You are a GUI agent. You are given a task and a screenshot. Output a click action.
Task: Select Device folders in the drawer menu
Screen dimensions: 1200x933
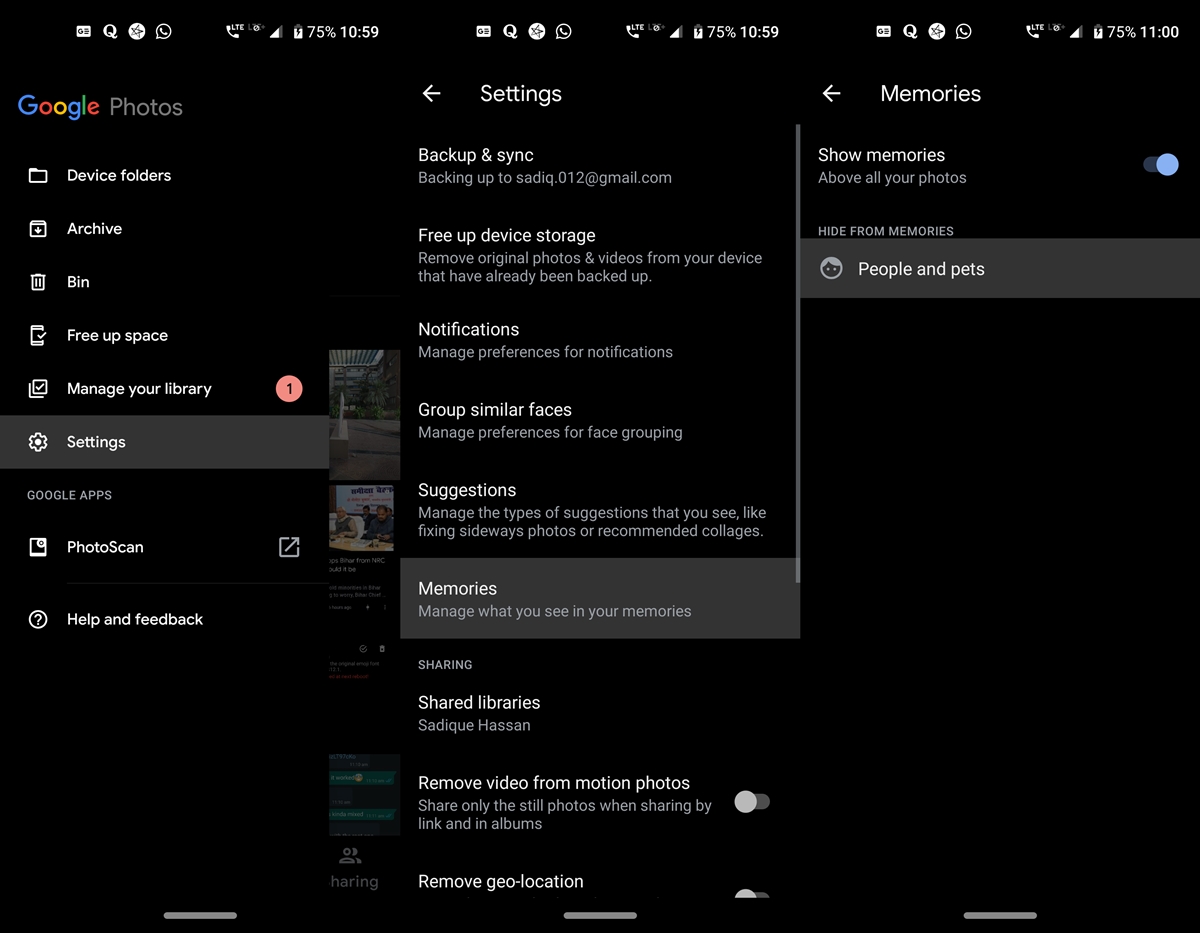point(164,175)
